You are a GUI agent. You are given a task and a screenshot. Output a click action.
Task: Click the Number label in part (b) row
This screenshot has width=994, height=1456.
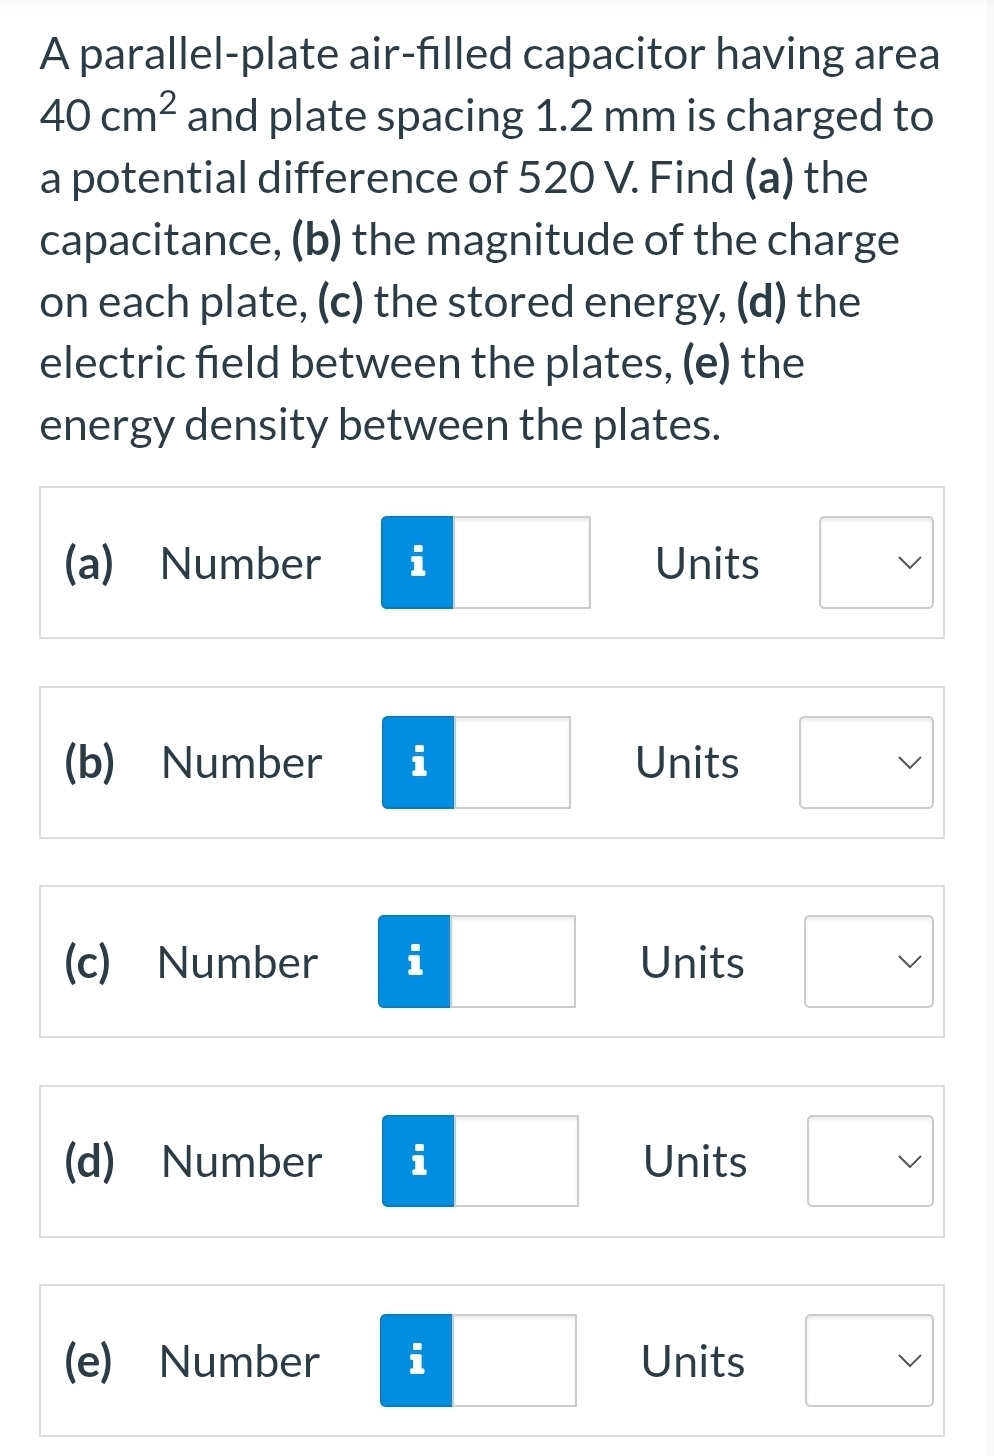pyautogui.click(x=240, y=762)
